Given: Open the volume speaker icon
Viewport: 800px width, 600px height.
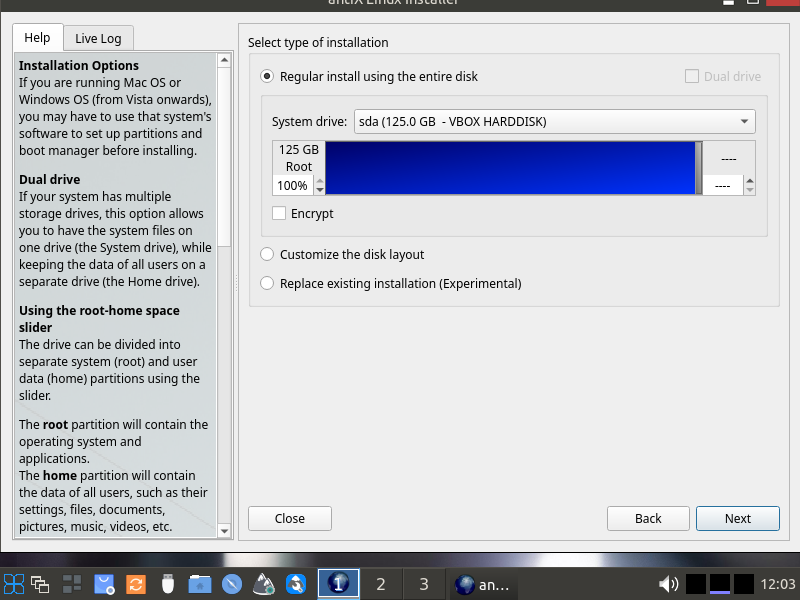Looking at the screenshot, I should pyautogui.click(x=668, y=584).
